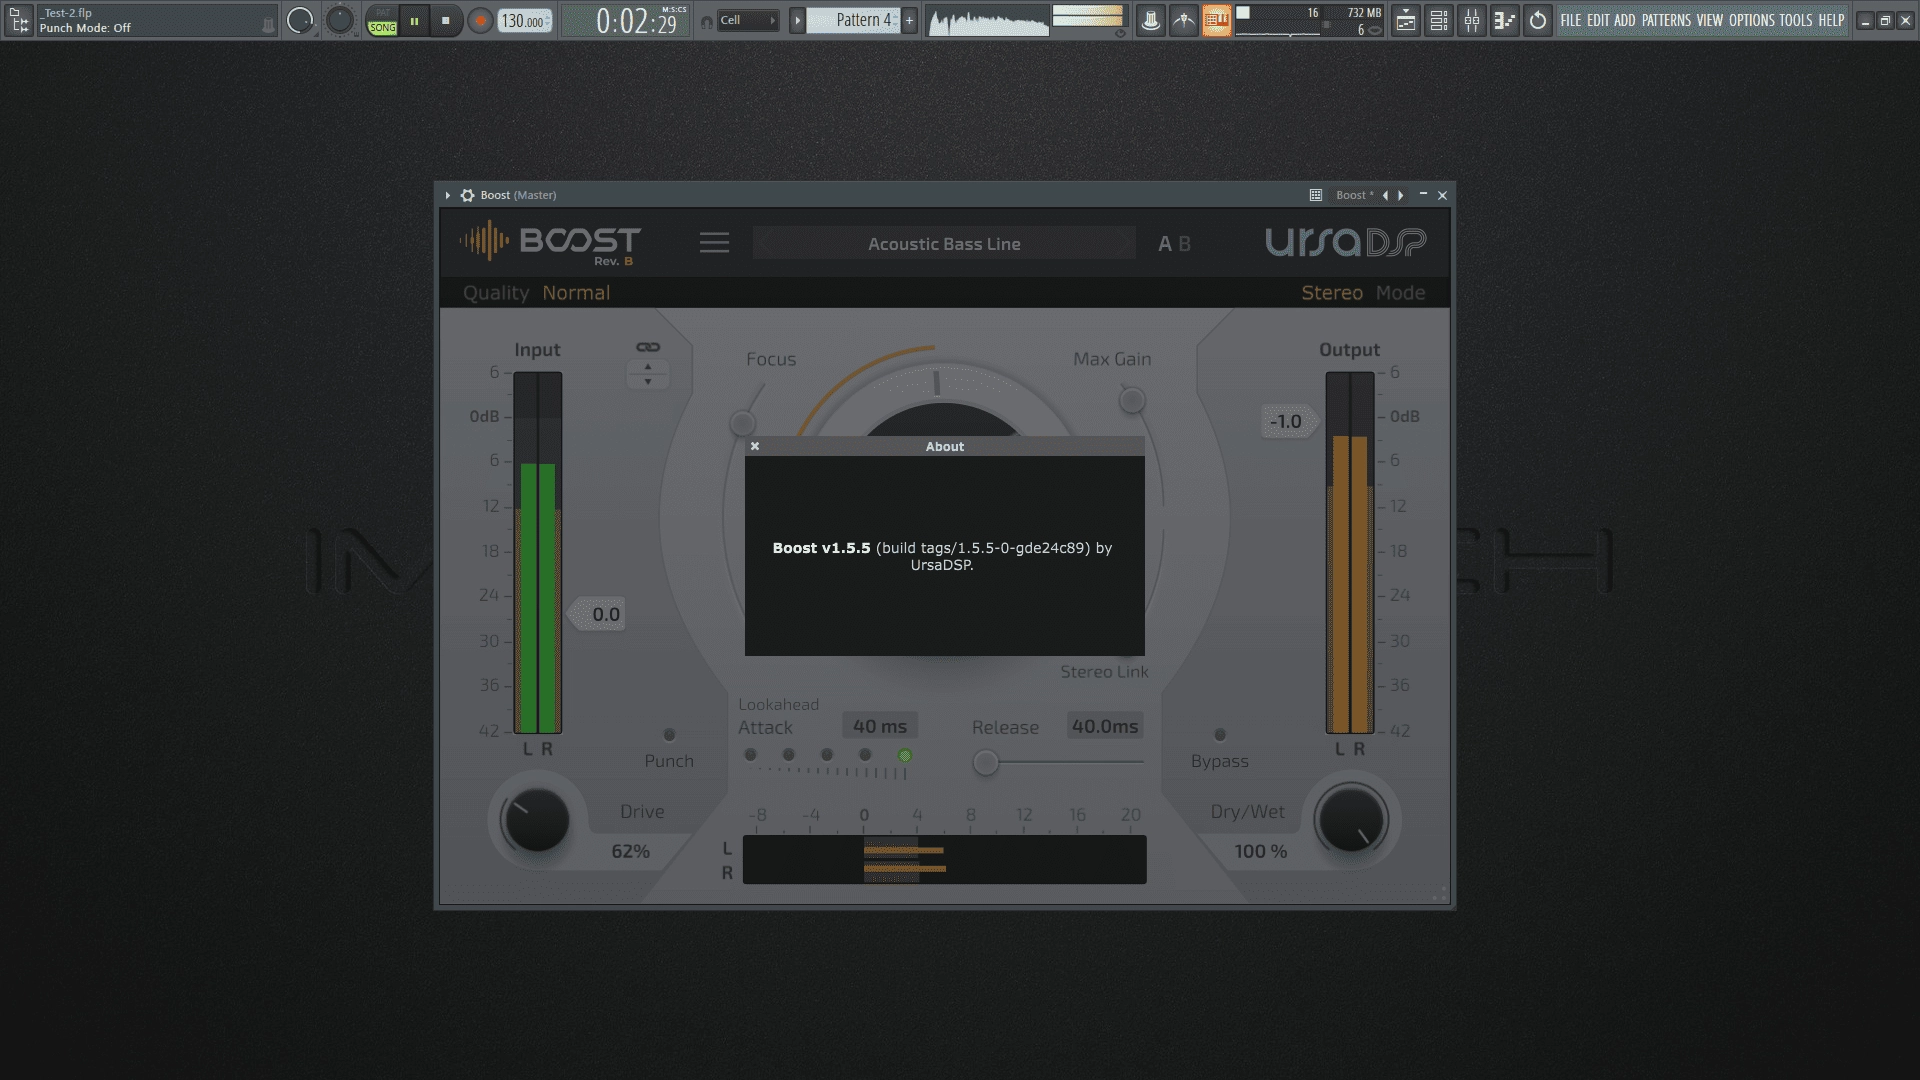Toggle the Punch switch
Screen dimensions: 1920x1080
pyautogui.click(x=669, y=735)
